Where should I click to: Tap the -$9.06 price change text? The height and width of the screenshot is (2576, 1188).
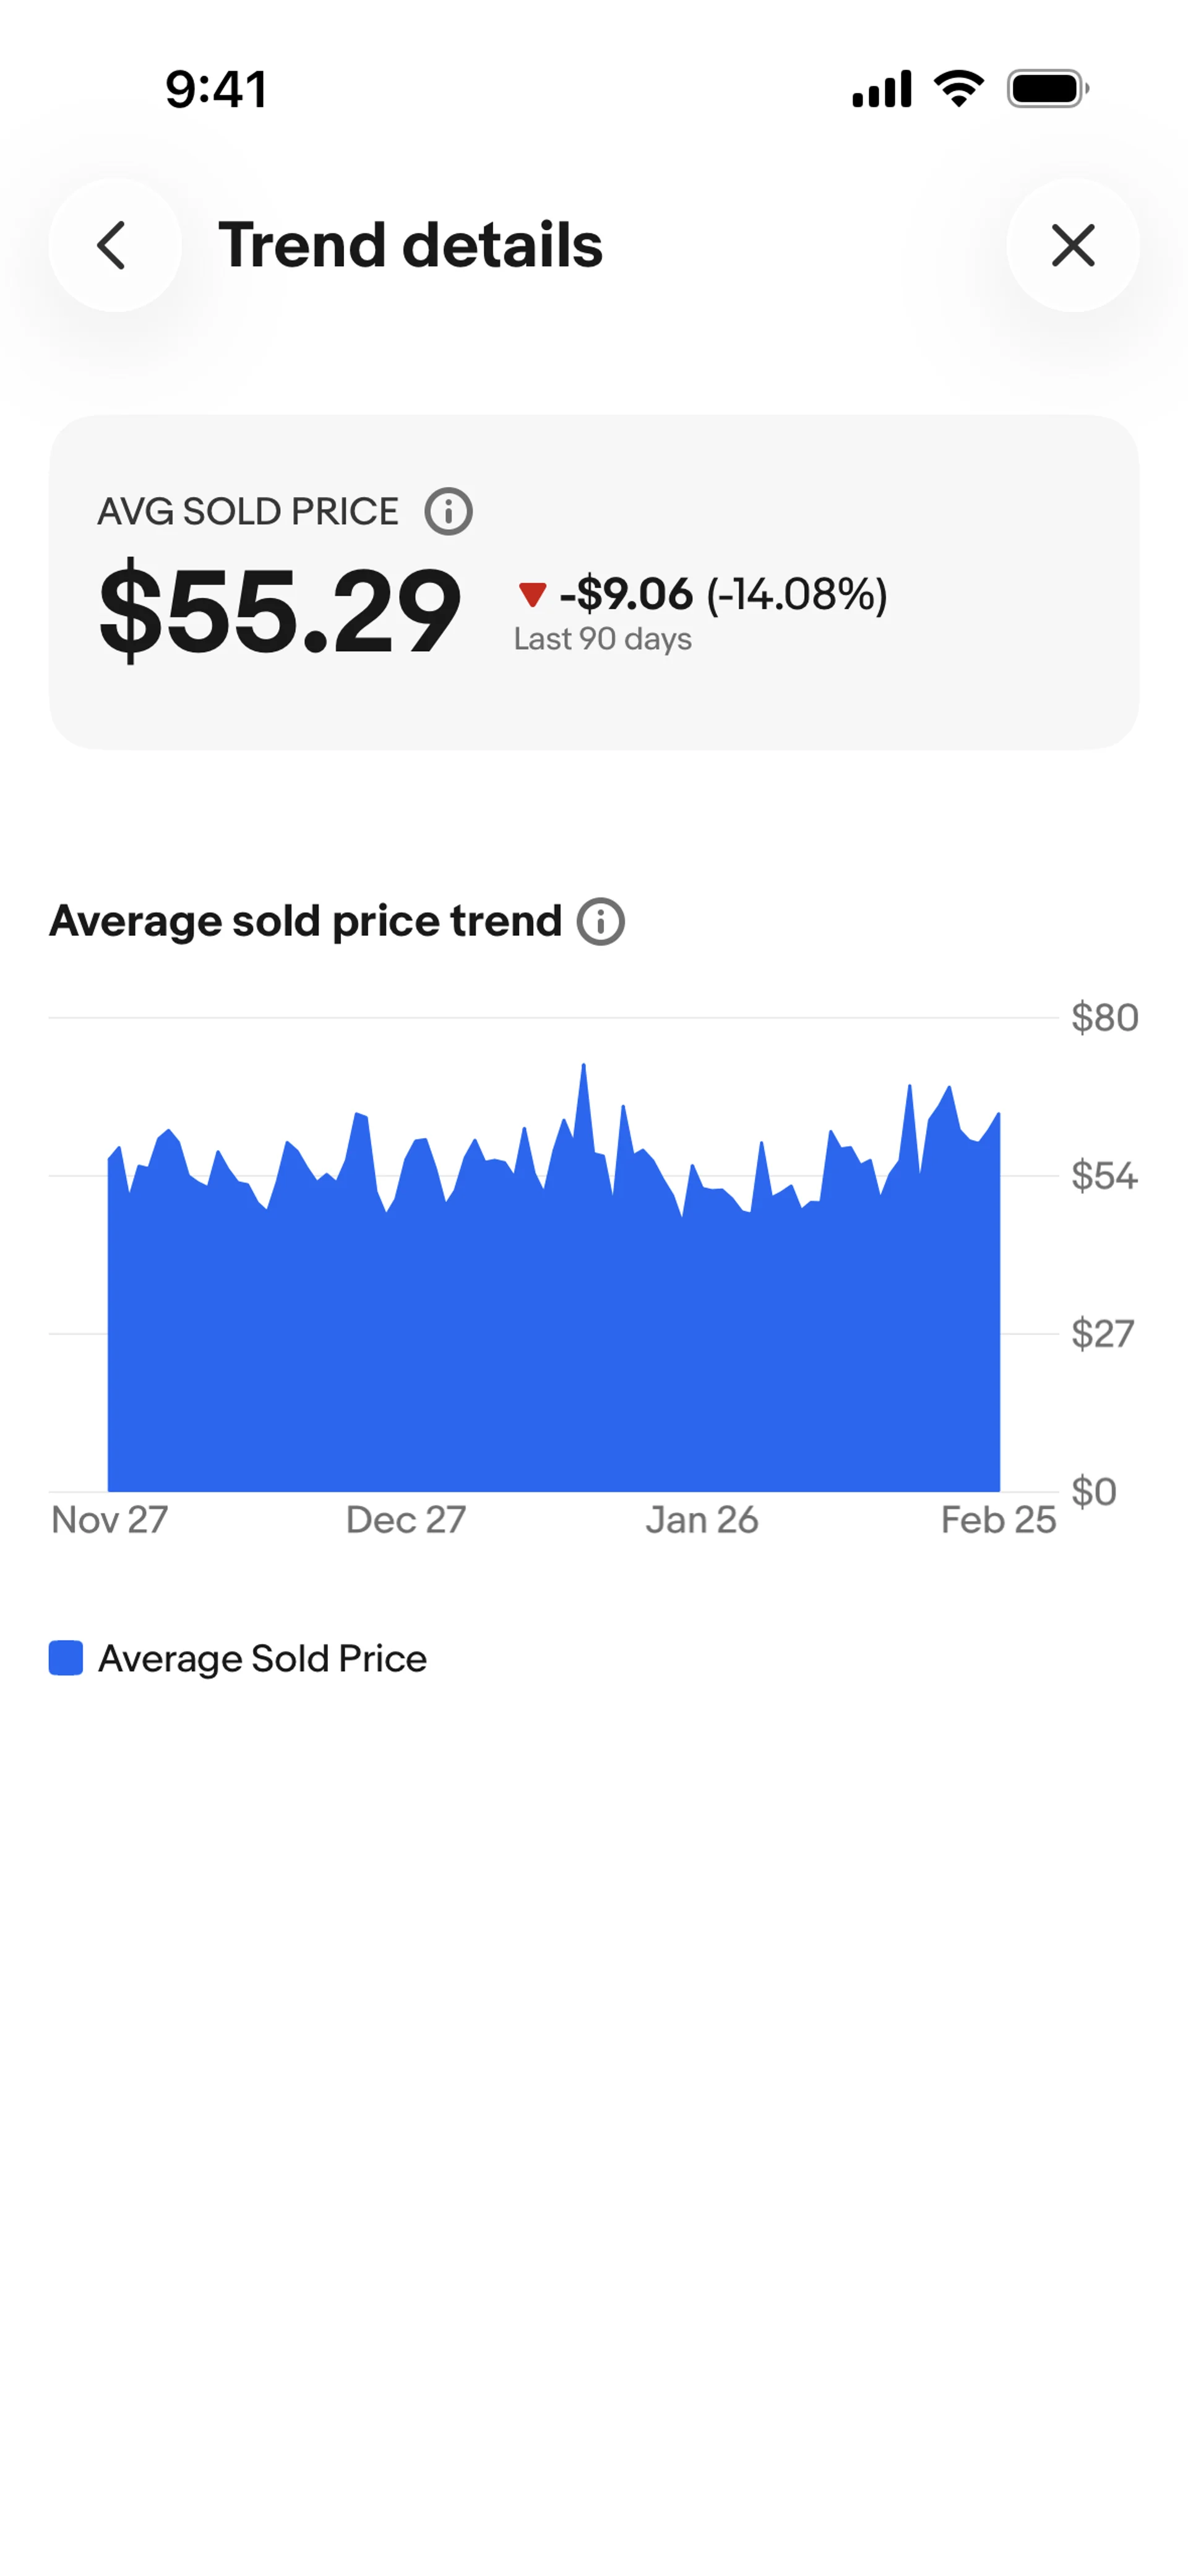tap(626, 594)
